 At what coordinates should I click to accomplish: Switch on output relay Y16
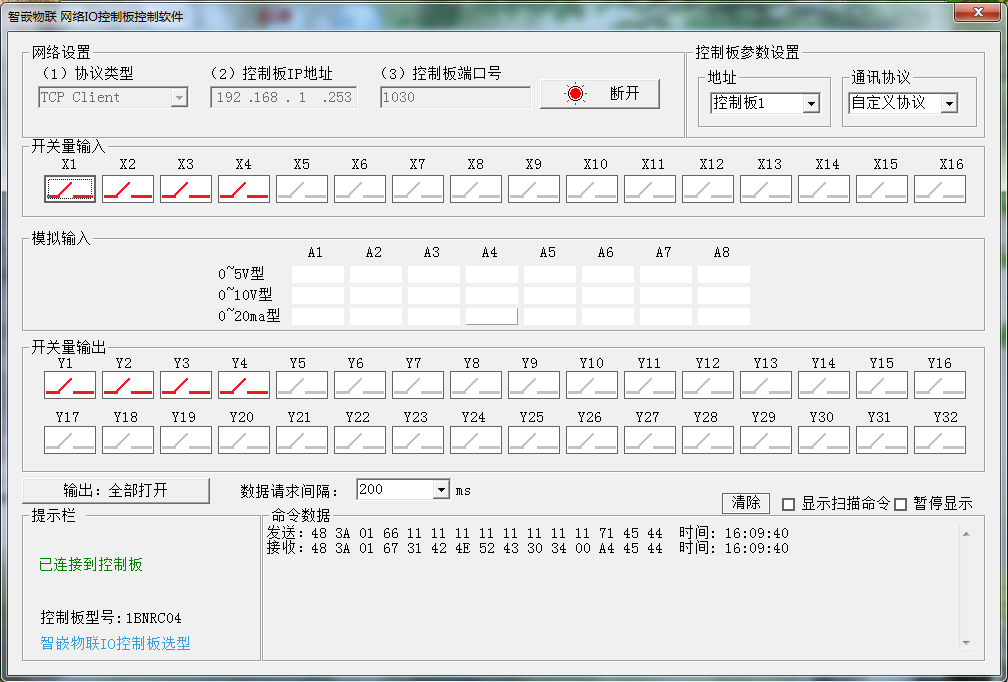click(x=940, y=385)
